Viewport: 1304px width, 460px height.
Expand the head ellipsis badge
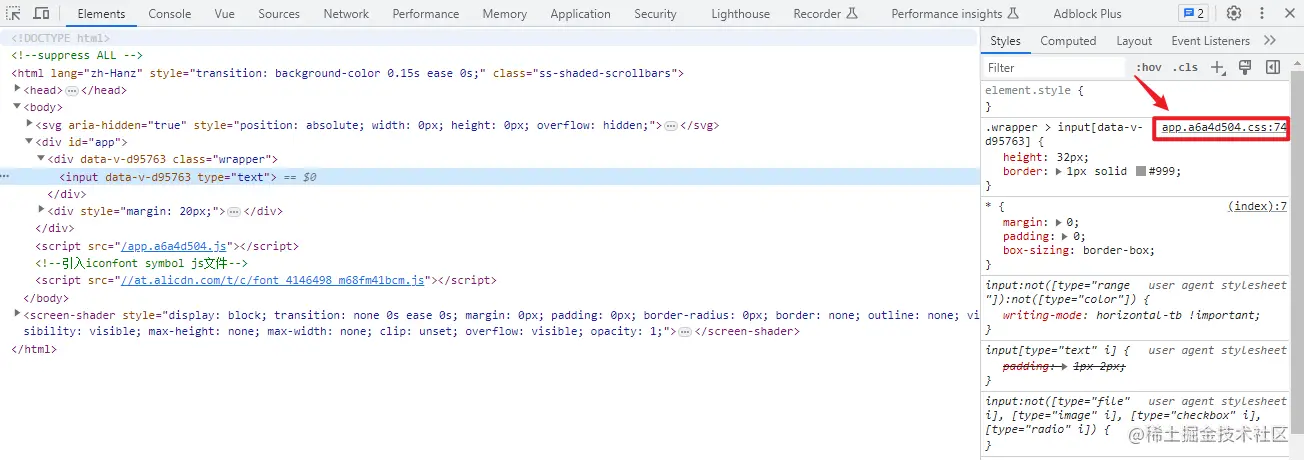pos(71,90)
